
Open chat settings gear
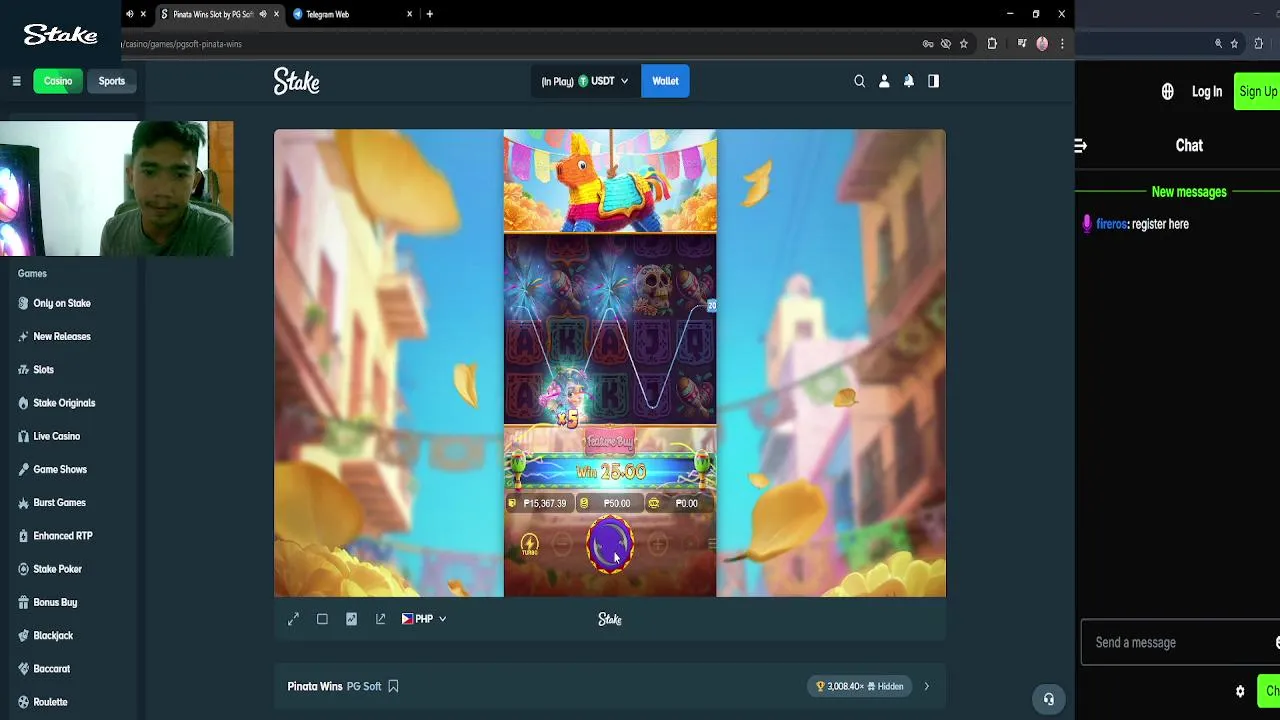[x=1240, y=691]
